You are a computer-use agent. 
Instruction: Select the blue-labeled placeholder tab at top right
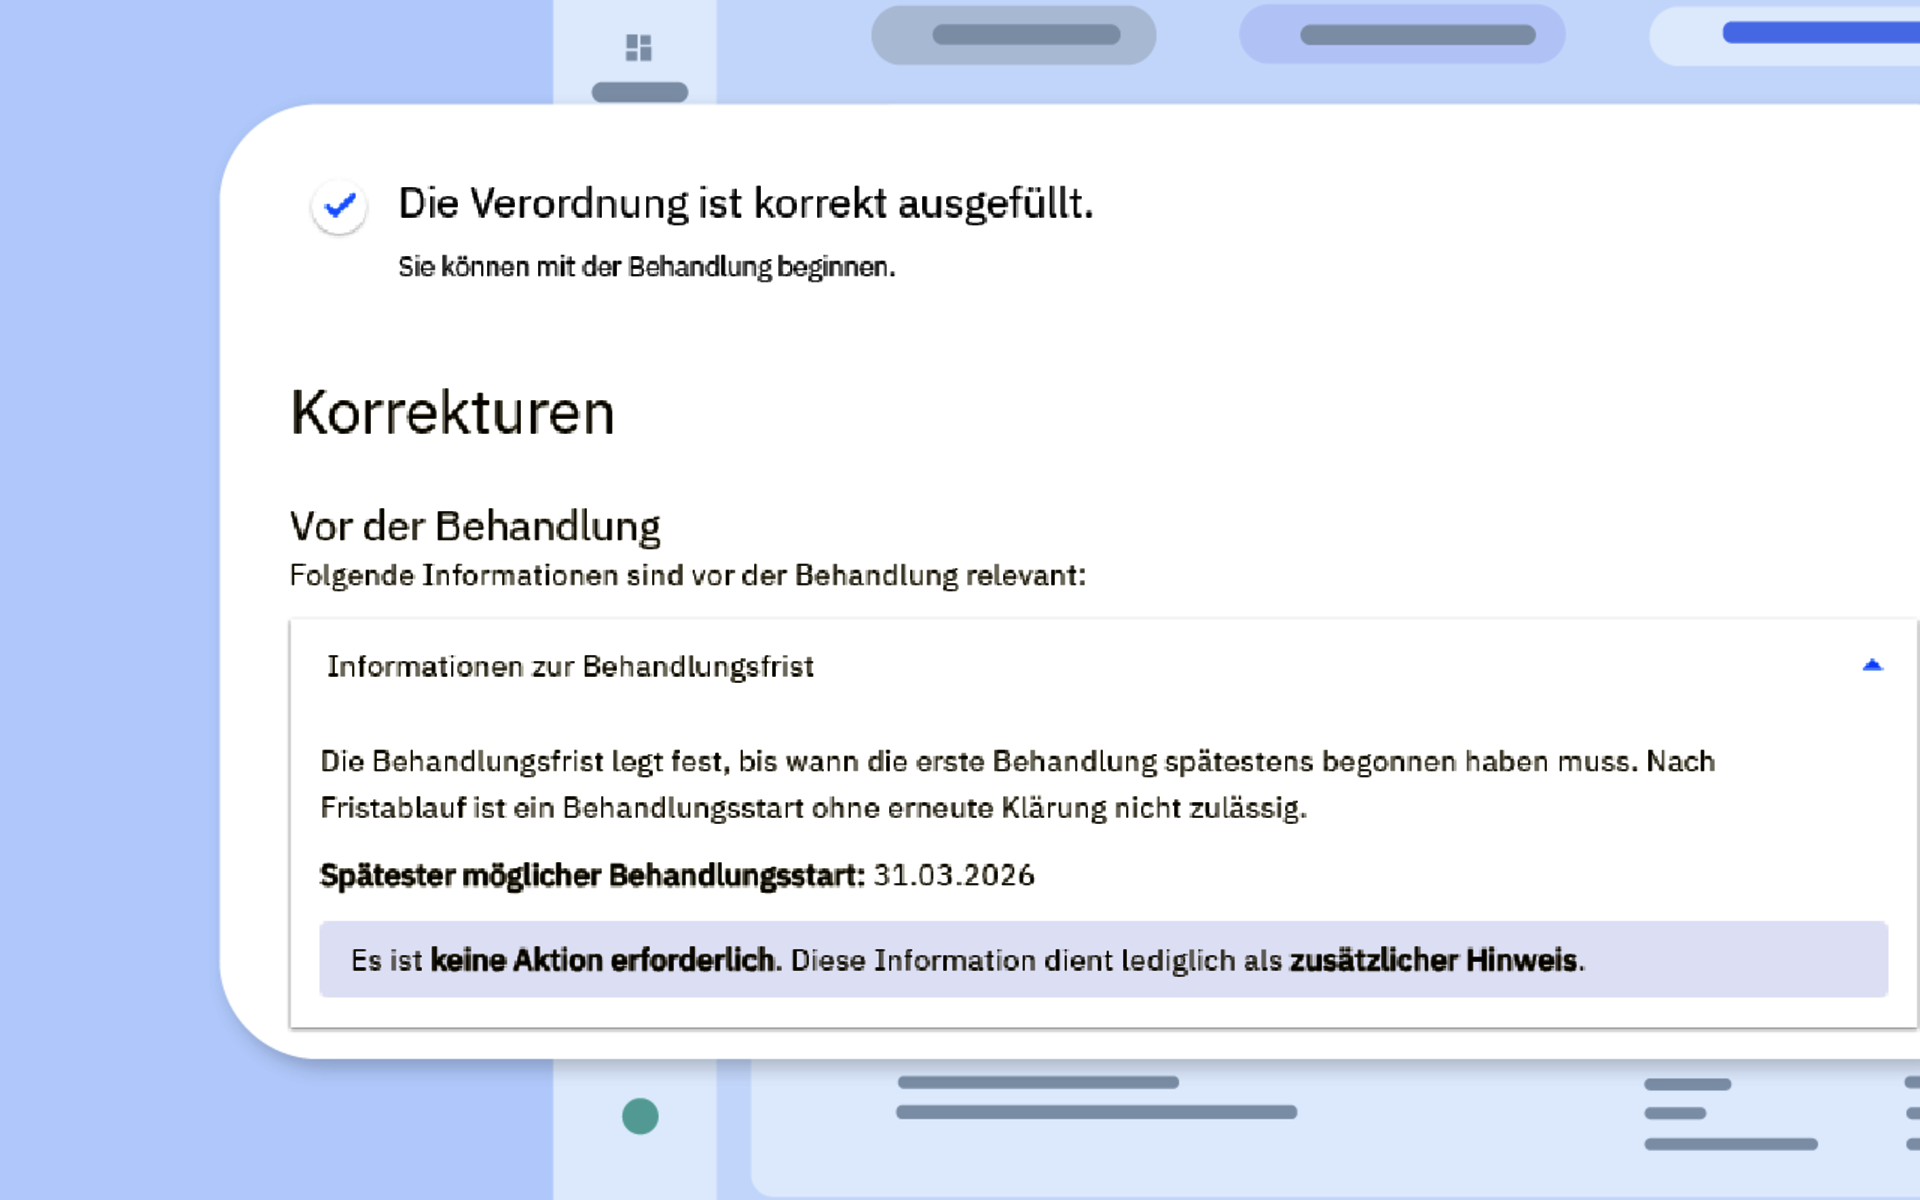tap(1785, 35)
